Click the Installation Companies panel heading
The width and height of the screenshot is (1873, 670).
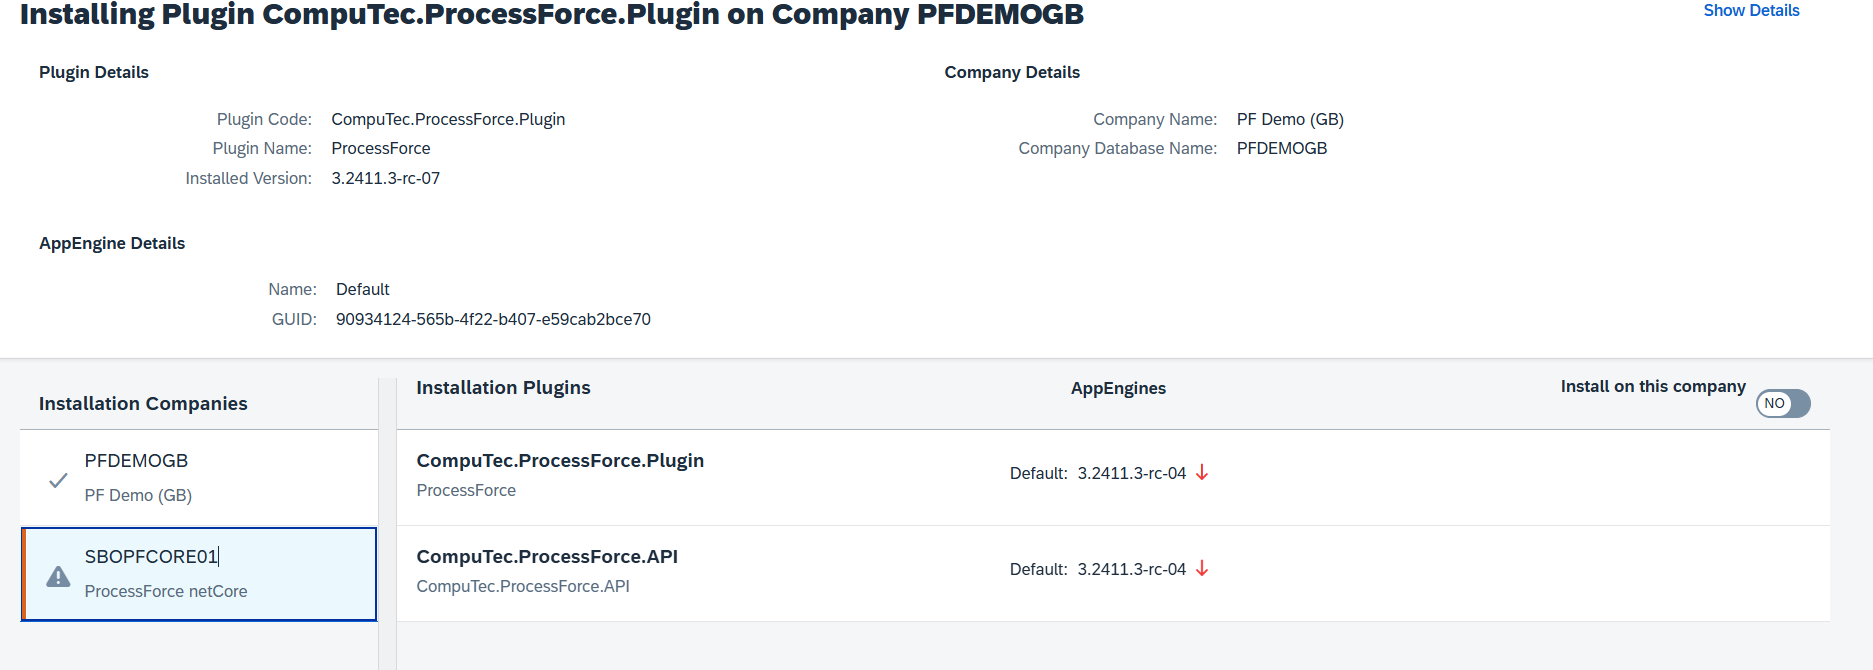click(x=143, y=404)
